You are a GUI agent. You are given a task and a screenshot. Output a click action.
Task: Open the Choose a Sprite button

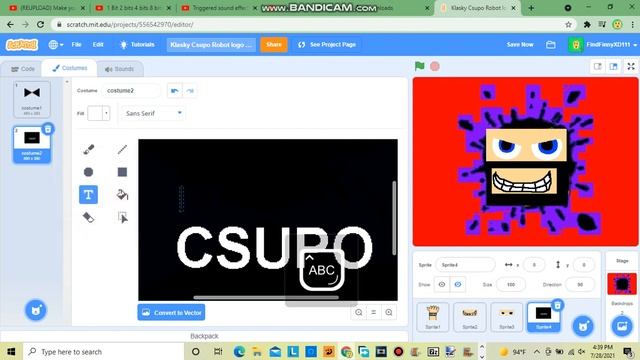(583, 326)
